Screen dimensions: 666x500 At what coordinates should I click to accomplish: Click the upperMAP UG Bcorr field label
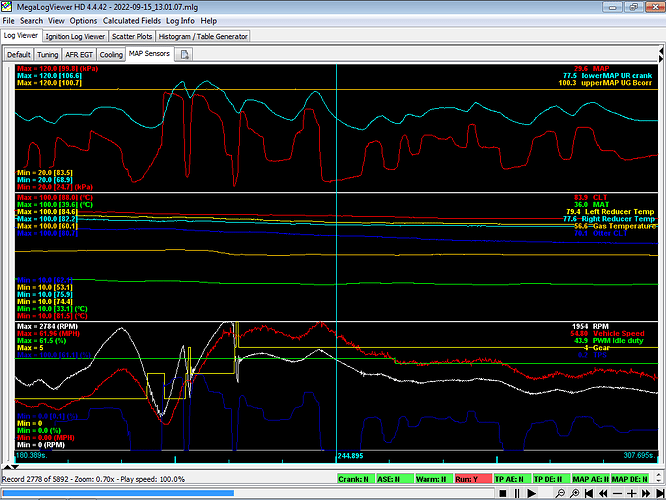(x=616, y=83)
